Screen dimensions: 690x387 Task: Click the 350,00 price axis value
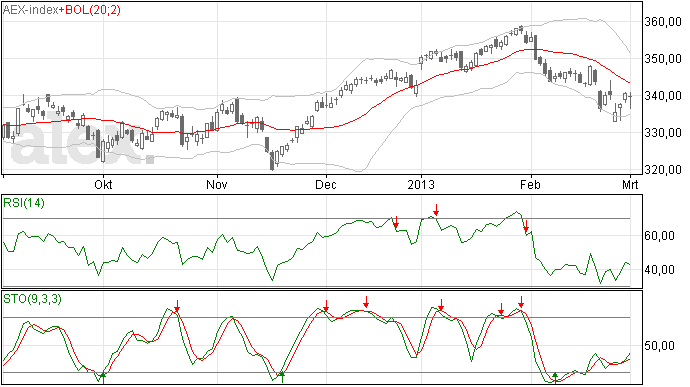click(663, 59)
